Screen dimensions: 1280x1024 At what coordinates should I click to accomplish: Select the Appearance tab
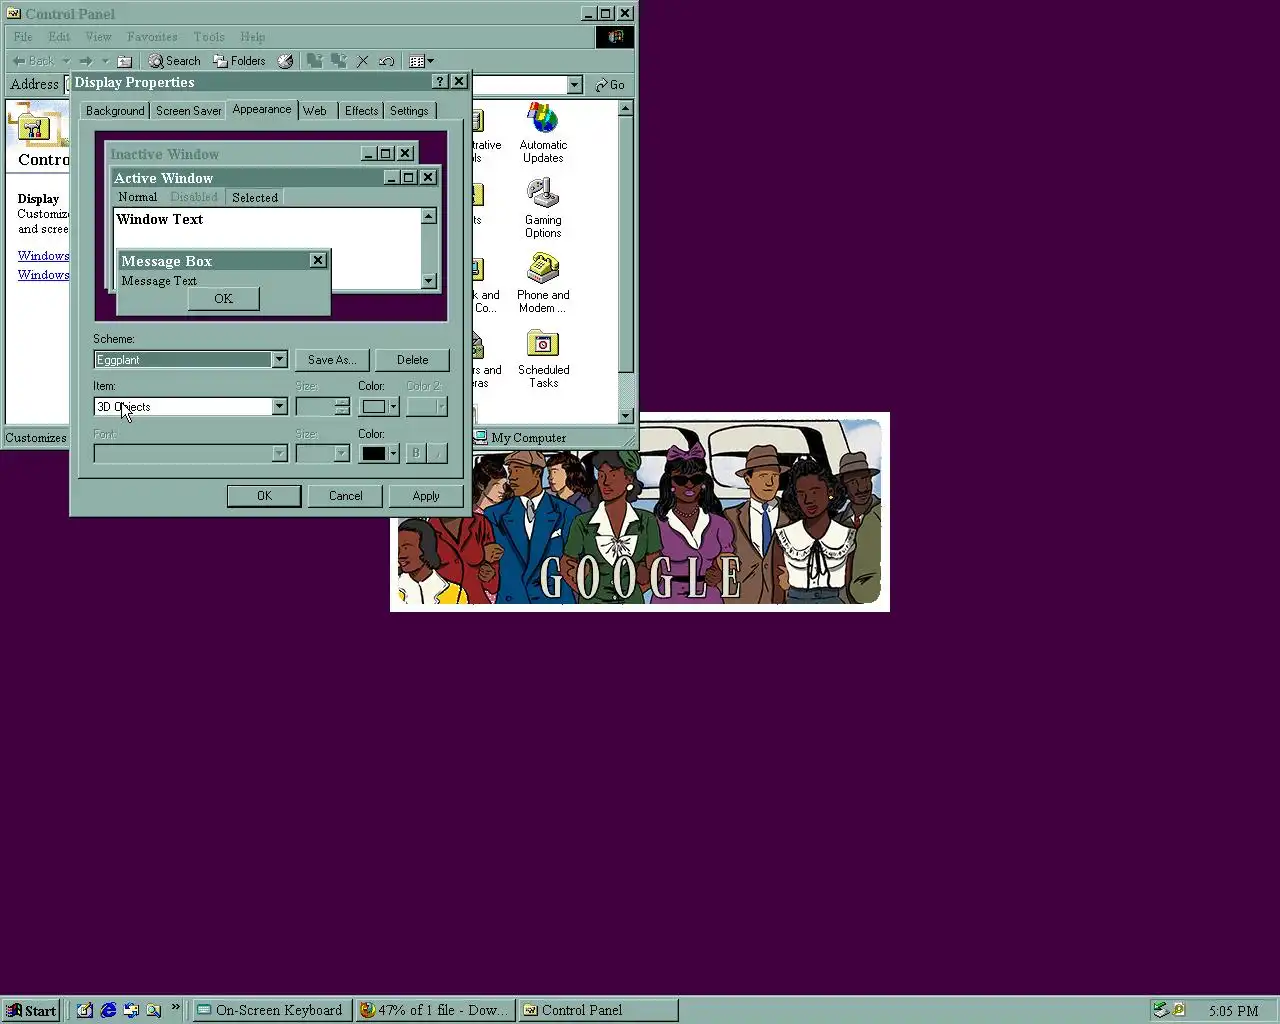tap(262, 109)
